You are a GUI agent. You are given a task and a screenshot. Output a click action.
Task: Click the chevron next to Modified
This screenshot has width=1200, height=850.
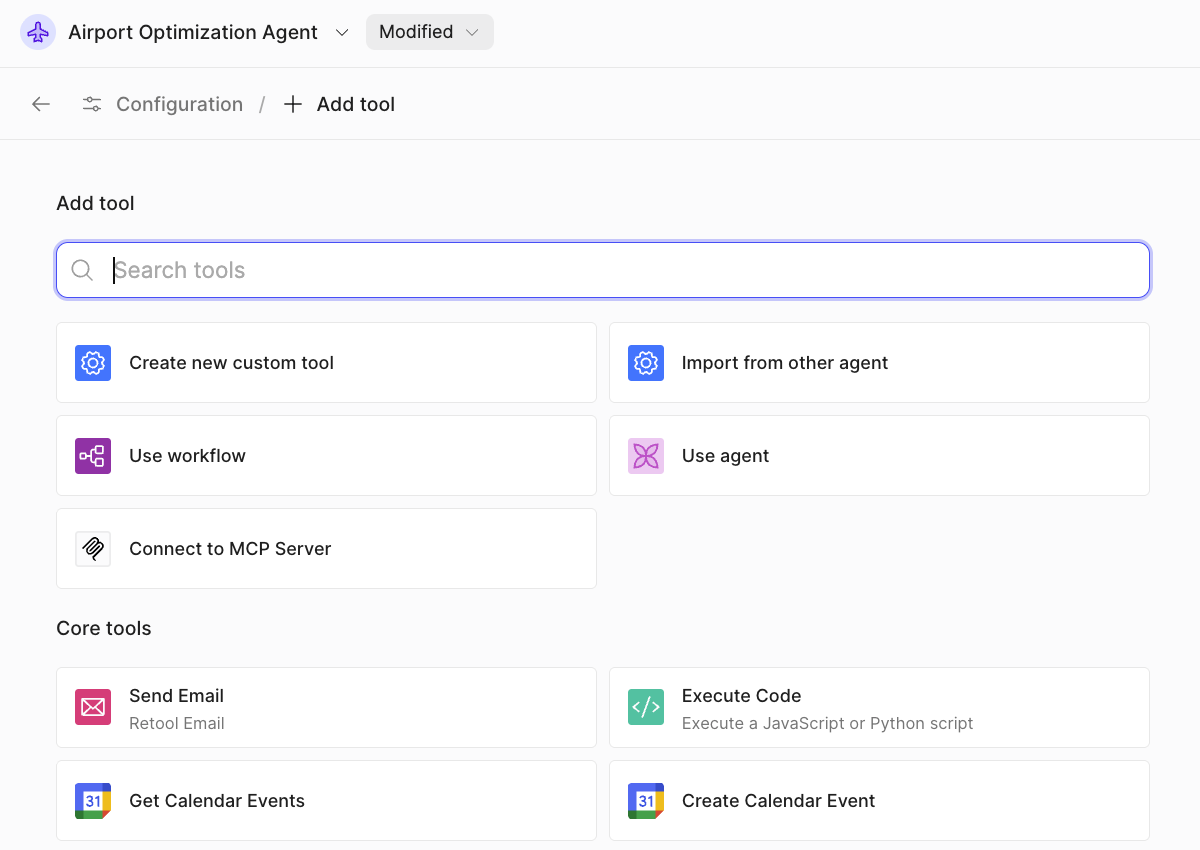(472, 31)
